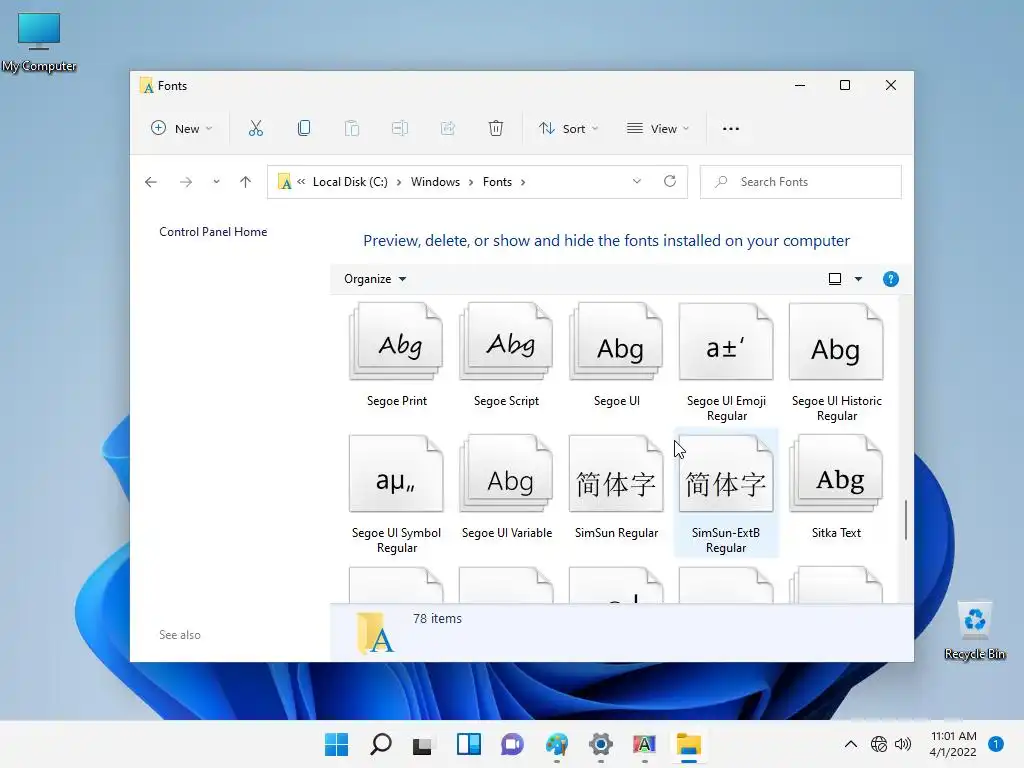Image resolution: width=1024 pixels, height=768 pixels.
Task: Click the change view icon button
Action: pyautogui.click(x=835, y=279)
